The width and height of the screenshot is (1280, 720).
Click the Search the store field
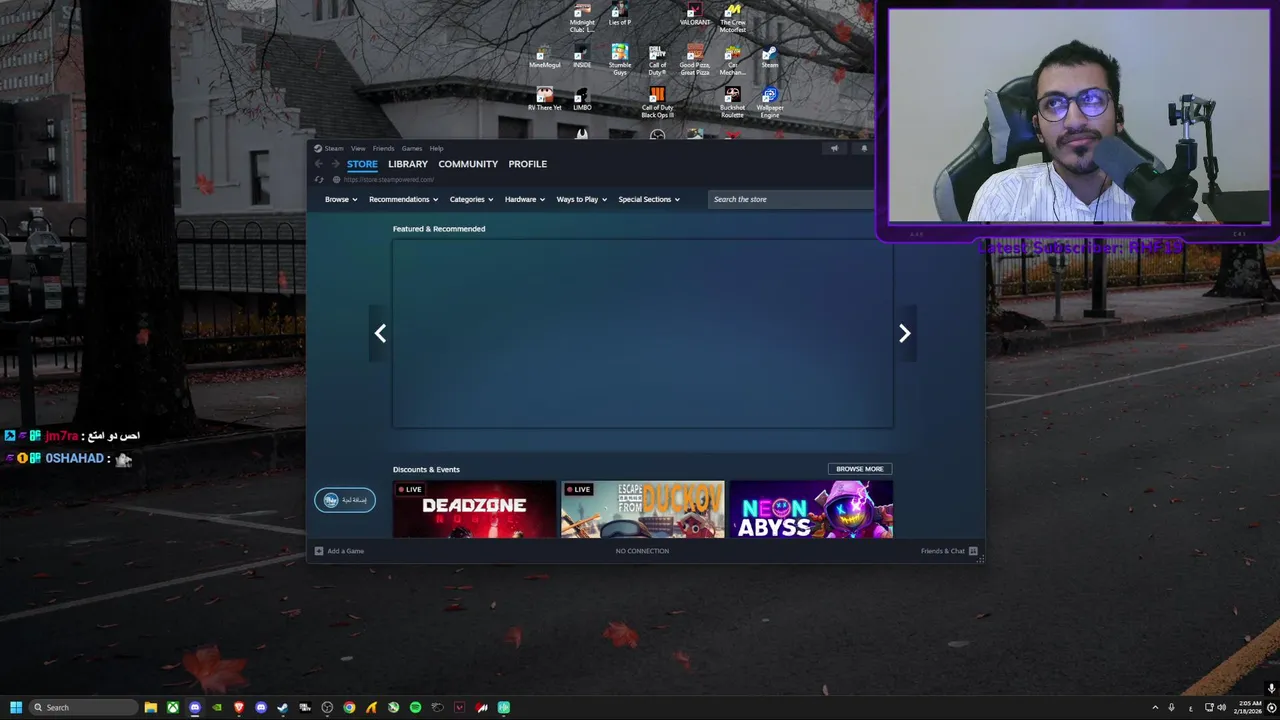(x=791, y=199)
